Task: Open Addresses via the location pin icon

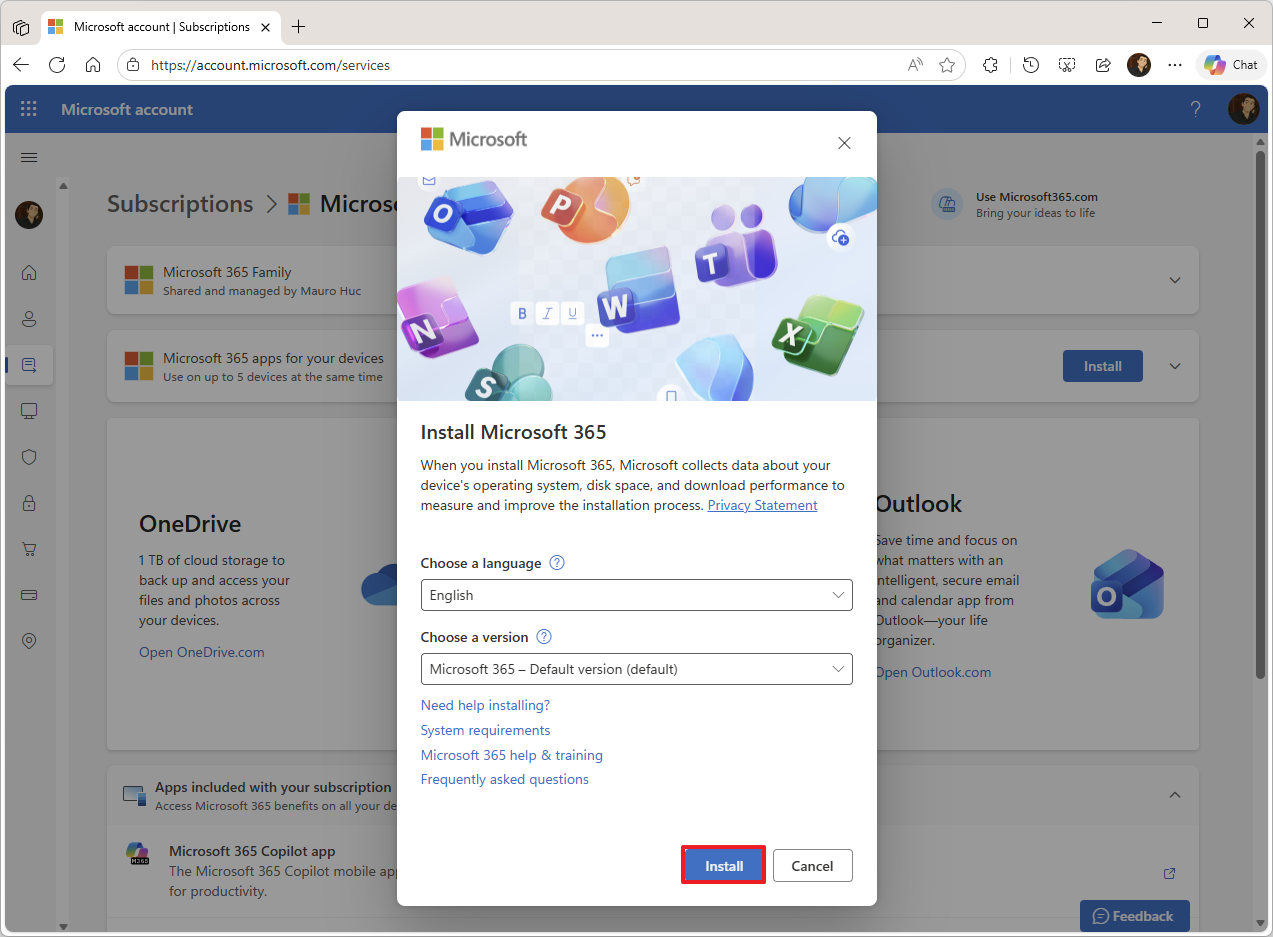Action: coord(29,641)
